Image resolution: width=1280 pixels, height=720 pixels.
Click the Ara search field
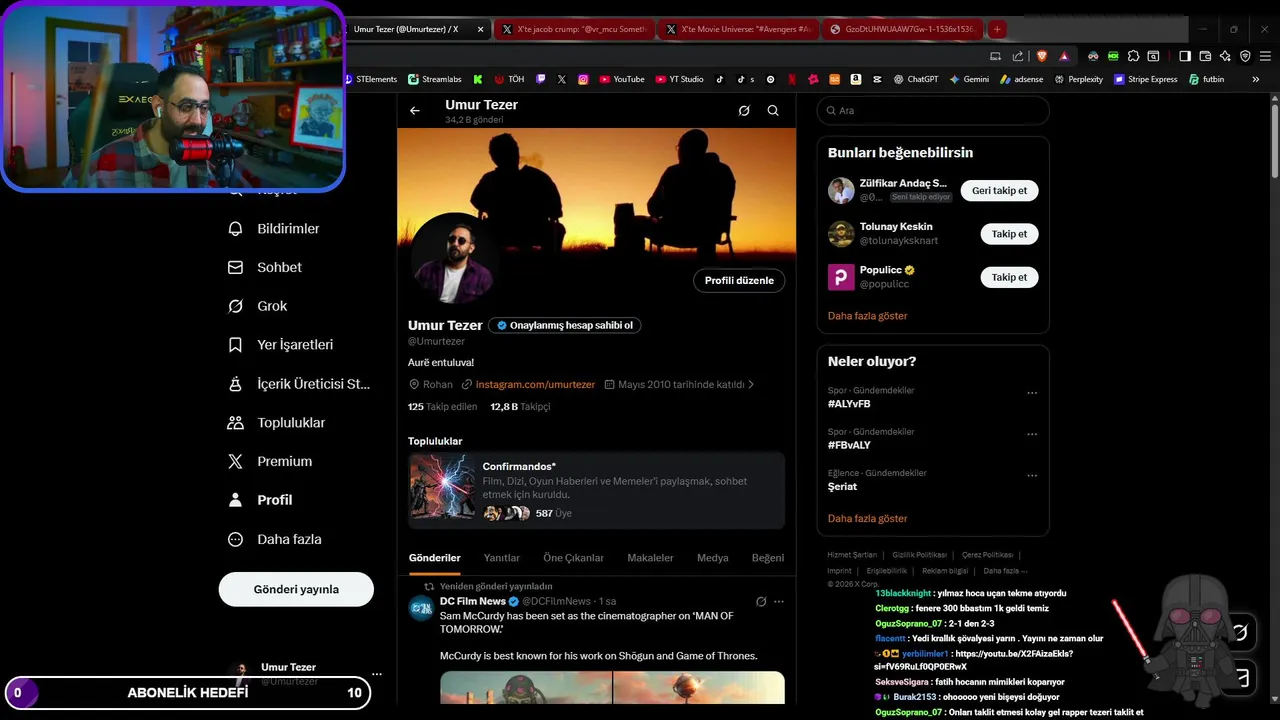pos(933,111)
